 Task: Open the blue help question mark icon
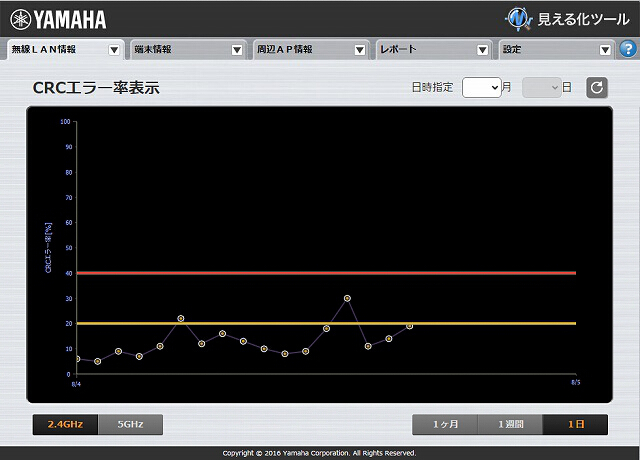tap(628, 49)
